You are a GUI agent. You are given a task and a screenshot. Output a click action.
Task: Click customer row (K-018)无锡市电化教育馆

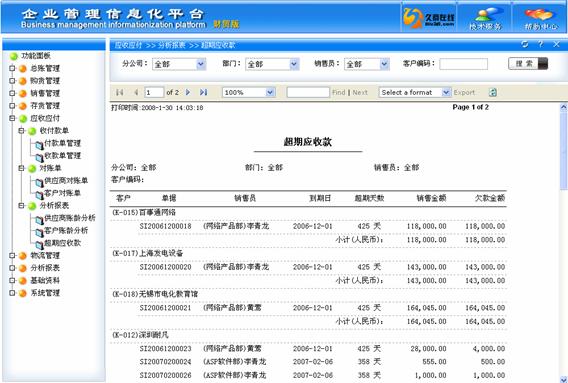pyautogui.click(x=155, y=294)
